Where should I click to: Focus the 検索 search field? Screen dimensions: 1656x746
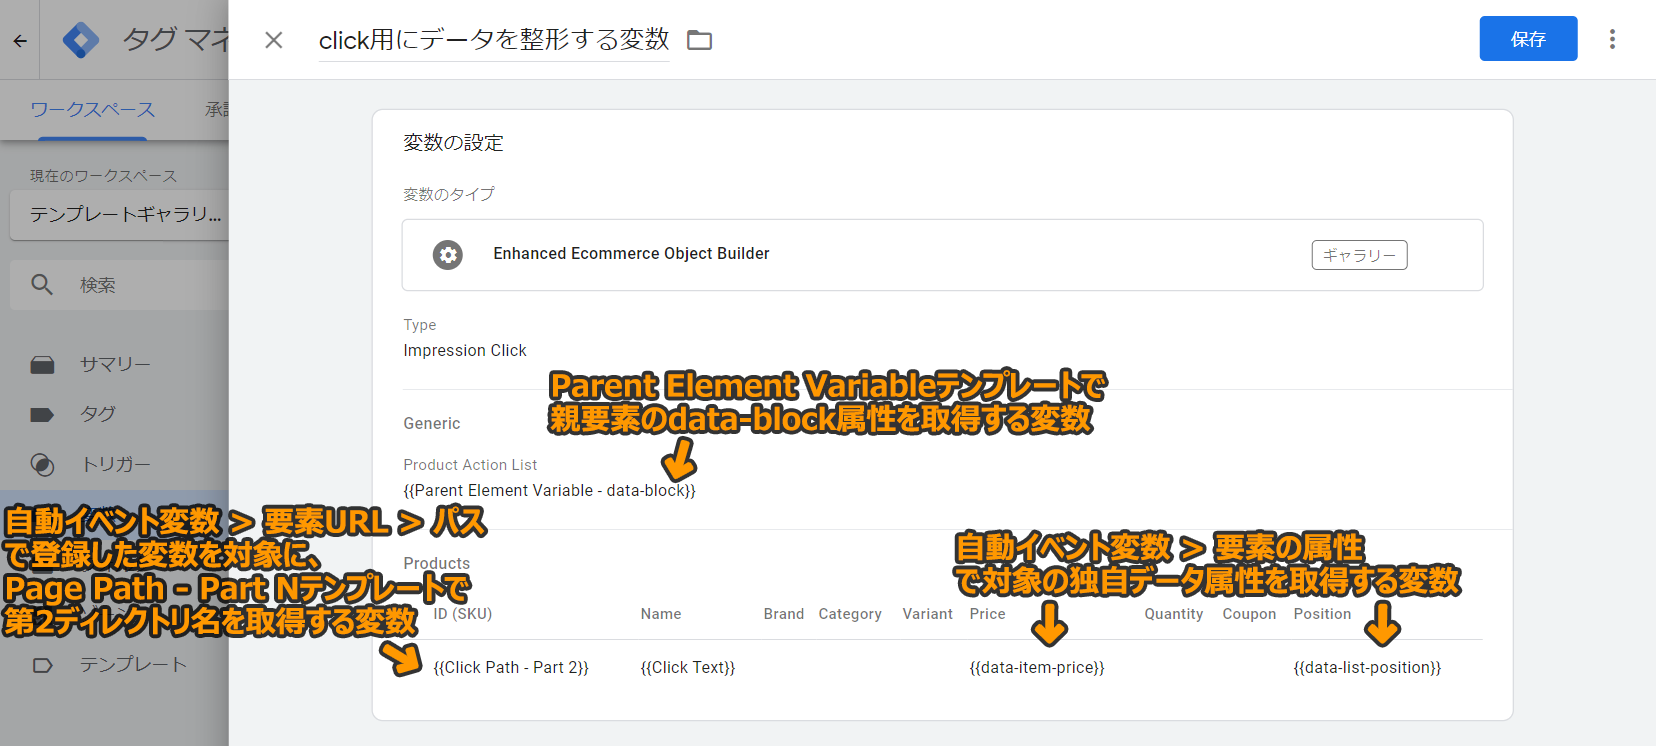coord(120,285)
